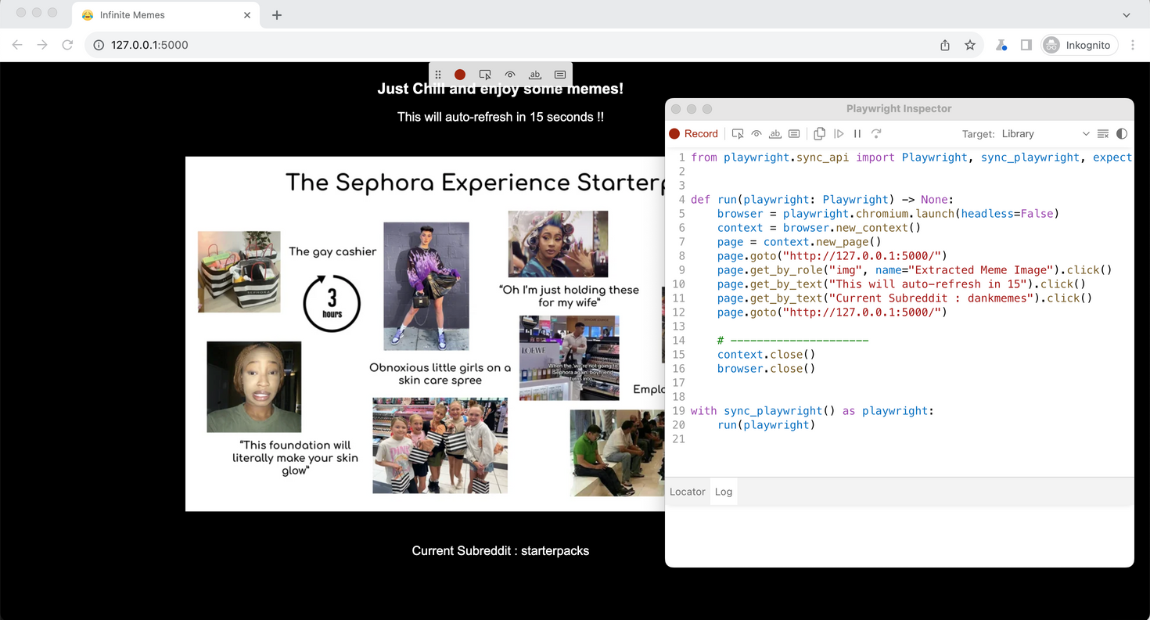Clear the recorded code in Inspector
The image size is (1150, 620).
[x=1103, y=134]
